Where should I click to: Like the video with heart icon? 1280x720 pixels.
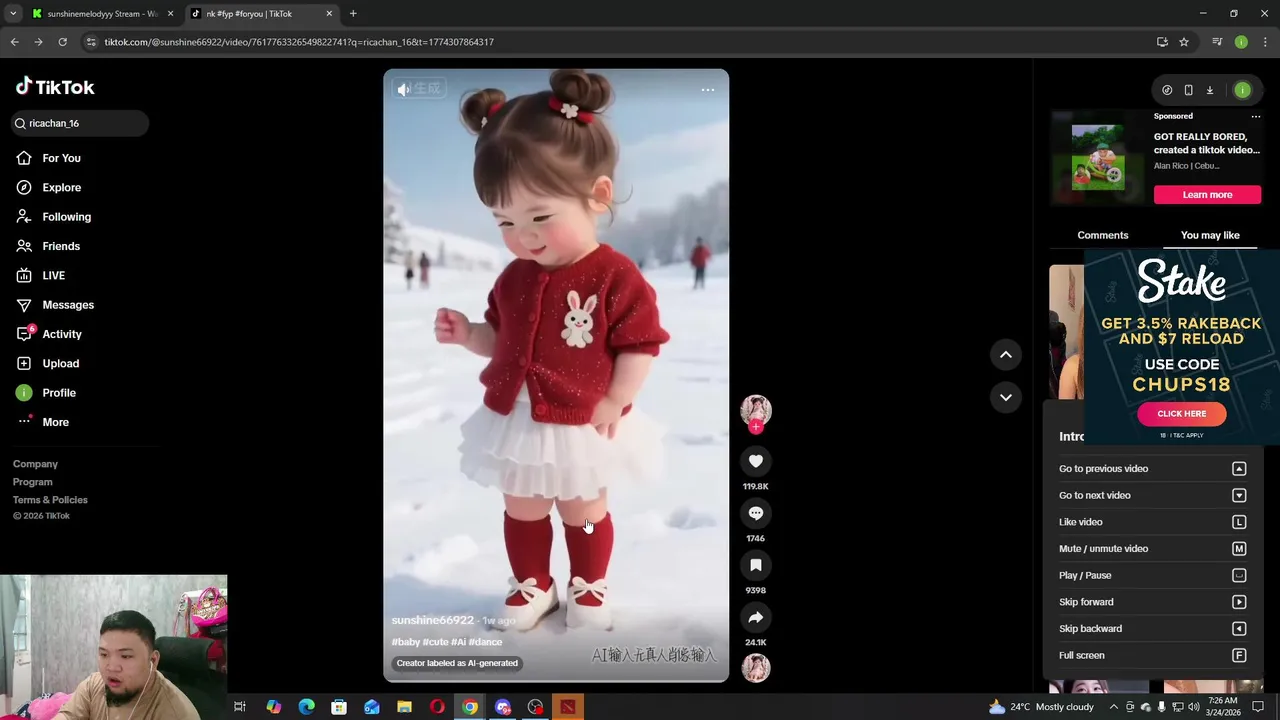(x=756, y=461)
